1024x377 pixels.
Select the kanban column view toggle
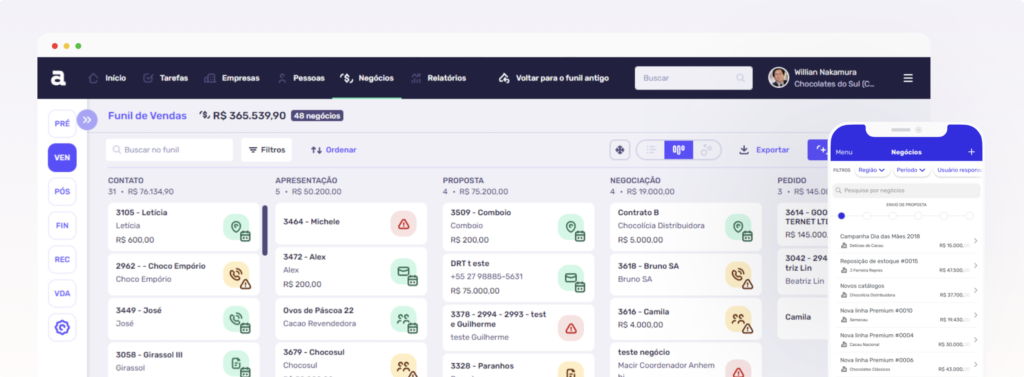pyautogui.click(x=679, y=150)
